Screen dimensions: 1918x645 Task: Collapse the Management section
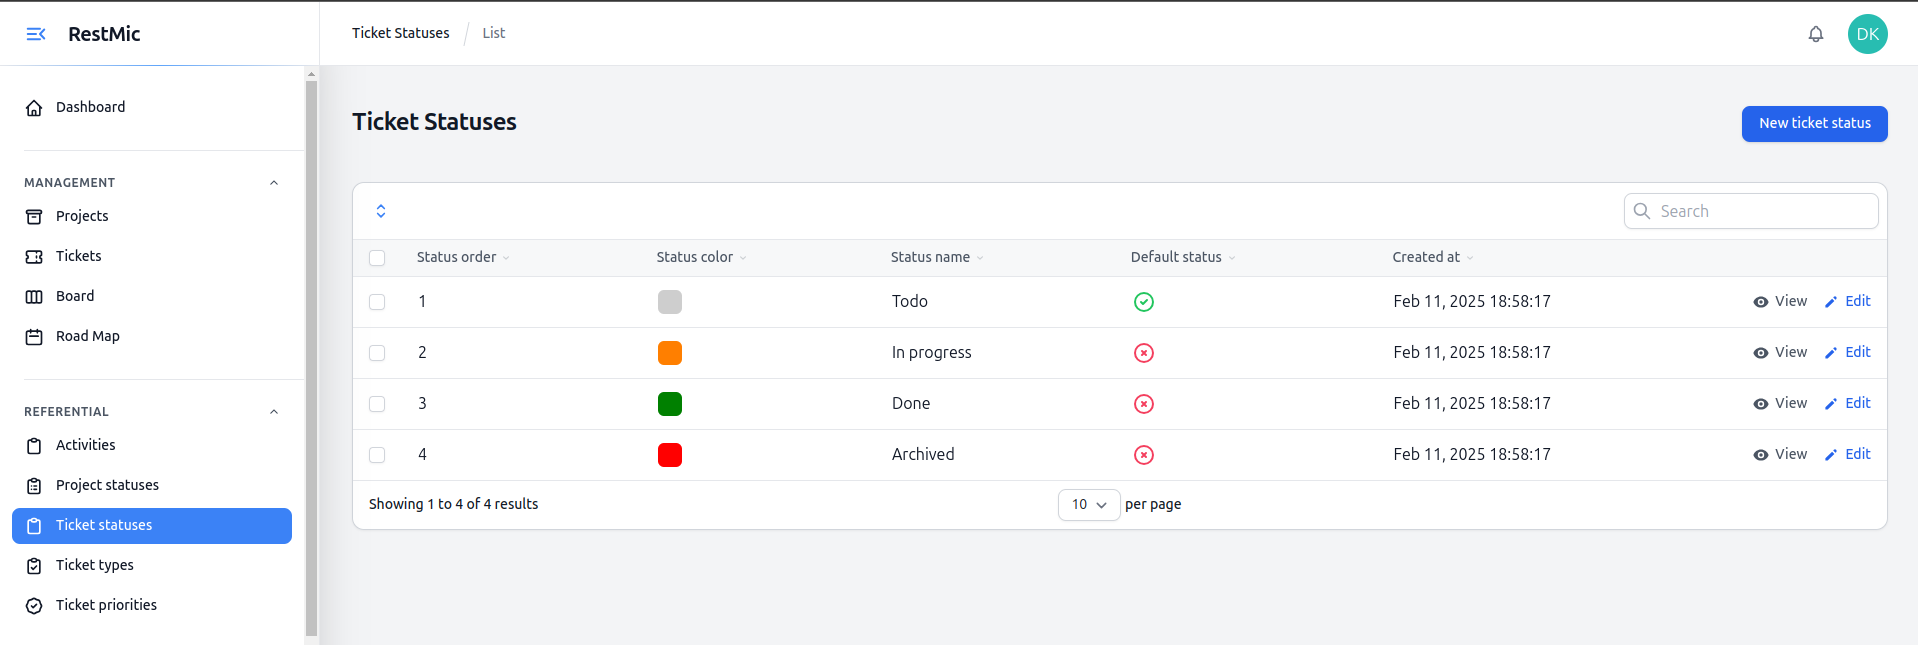(274, 183)
